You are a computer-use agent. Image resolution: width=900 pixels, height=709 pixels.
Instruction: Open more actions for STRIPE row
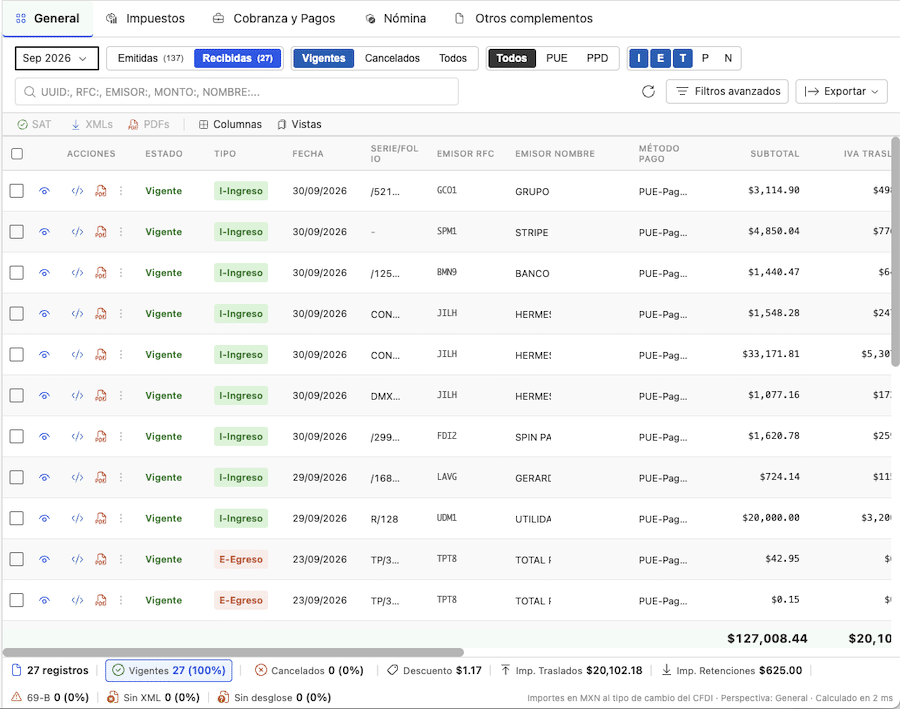pyautogui.click(x=121, y=232)
